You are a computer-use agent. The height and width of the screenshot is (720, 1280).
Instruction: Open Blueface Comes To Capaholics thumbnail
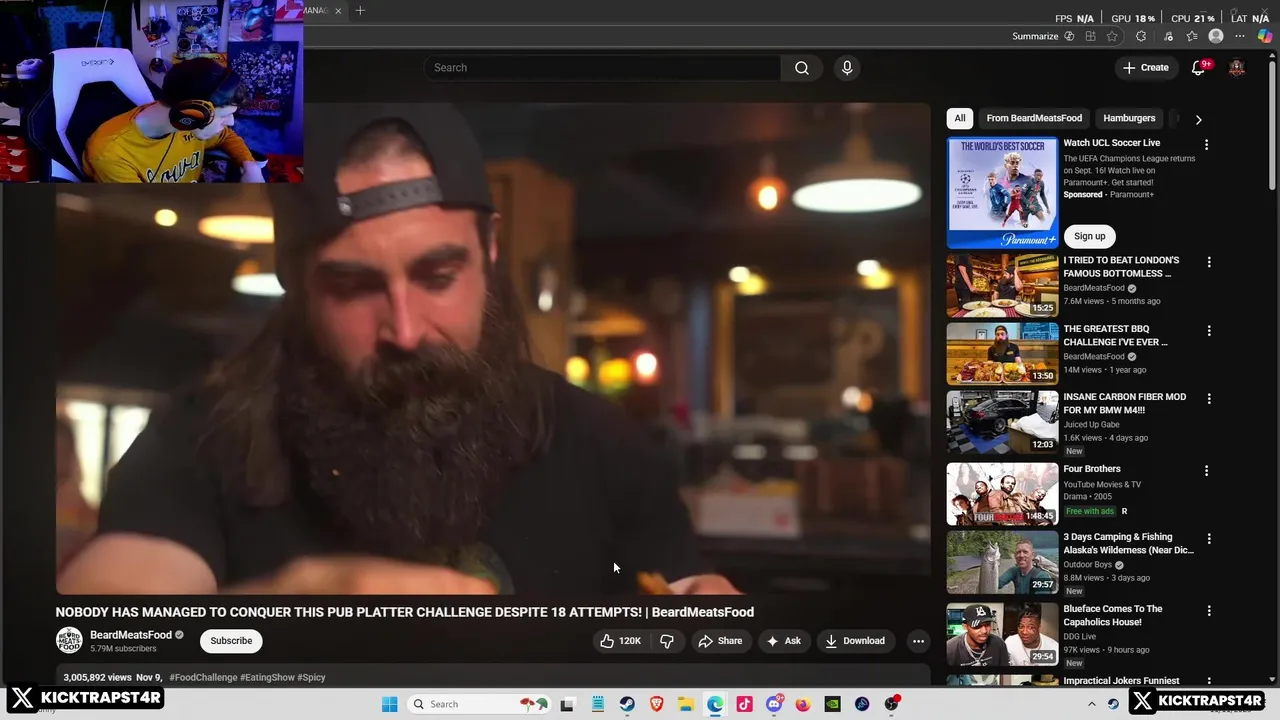click(x=1002, y=633)
